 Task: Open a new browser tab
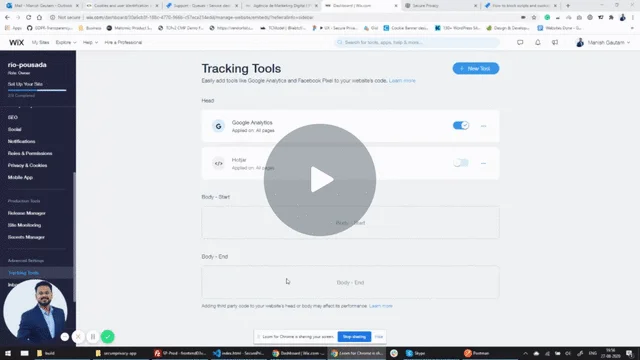[x=568, y=6]
